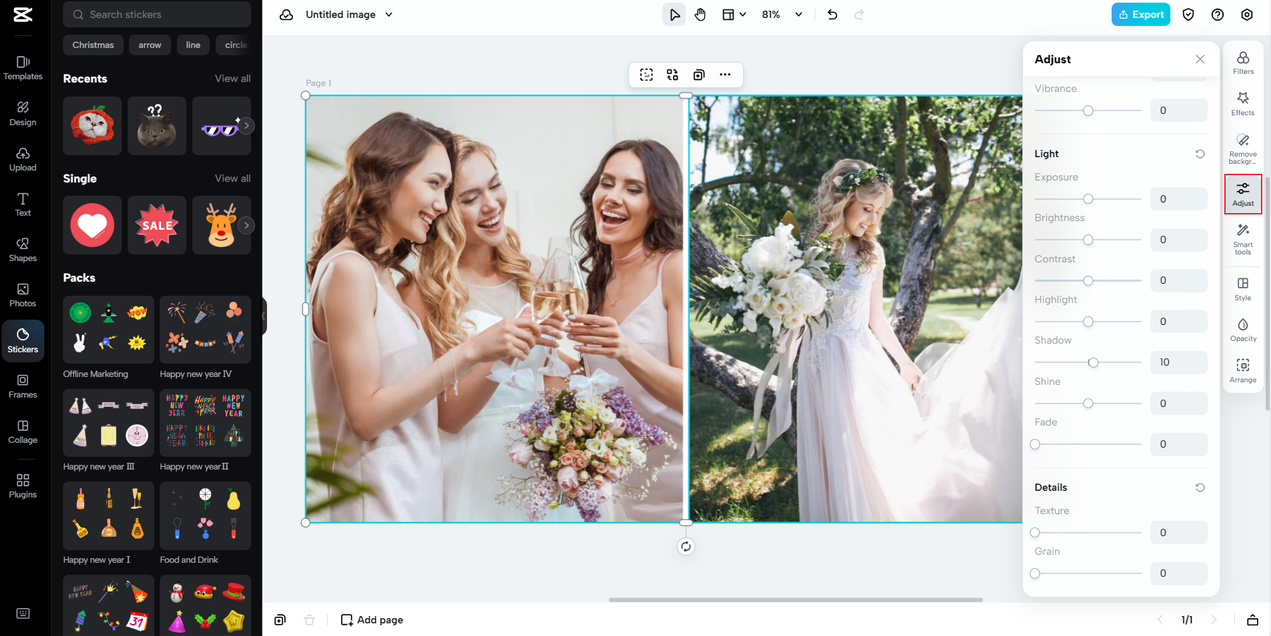
Task: Open the settings gear icon
Action: tap(1246, 15)
